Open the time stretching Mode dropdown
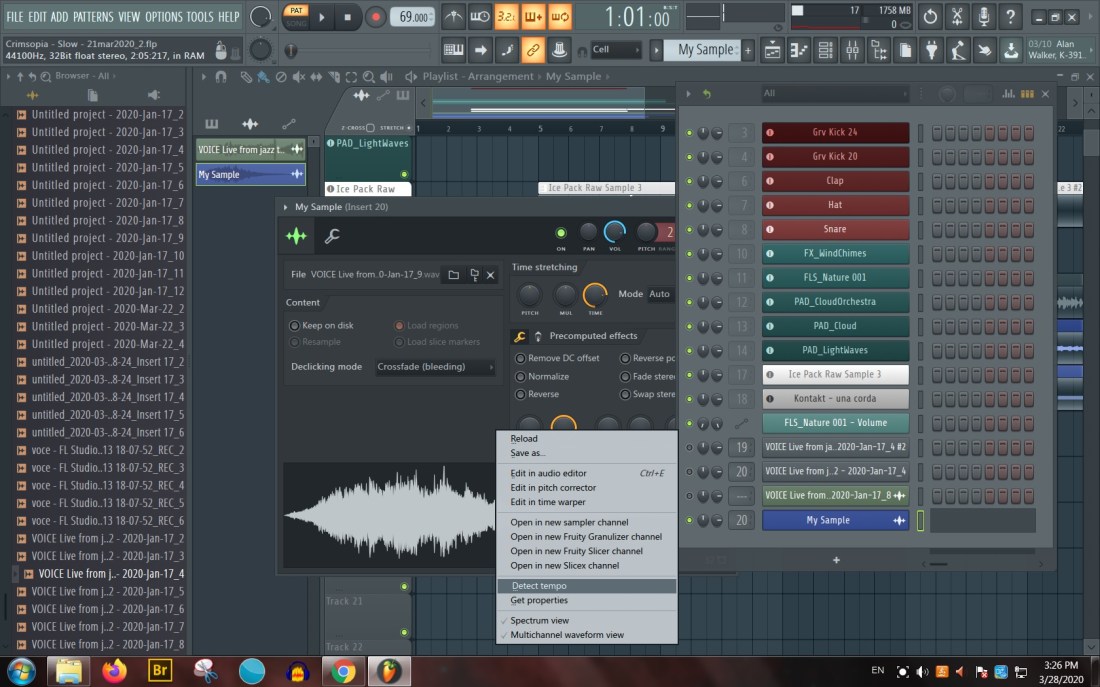The height and width of the screenshot is (687, 1100). (x=660, y=295)
